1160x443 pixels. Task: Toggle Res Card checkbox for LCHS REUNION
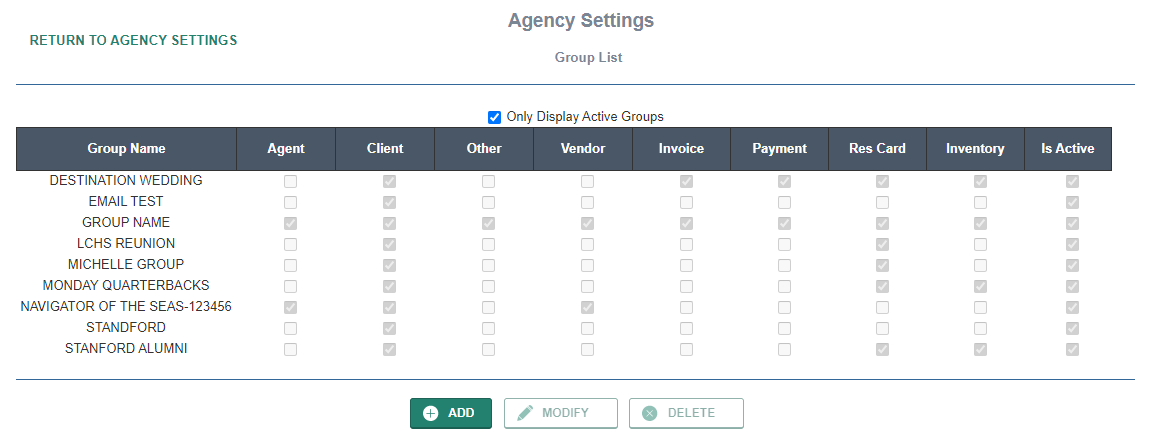click(x=883, y=244)
